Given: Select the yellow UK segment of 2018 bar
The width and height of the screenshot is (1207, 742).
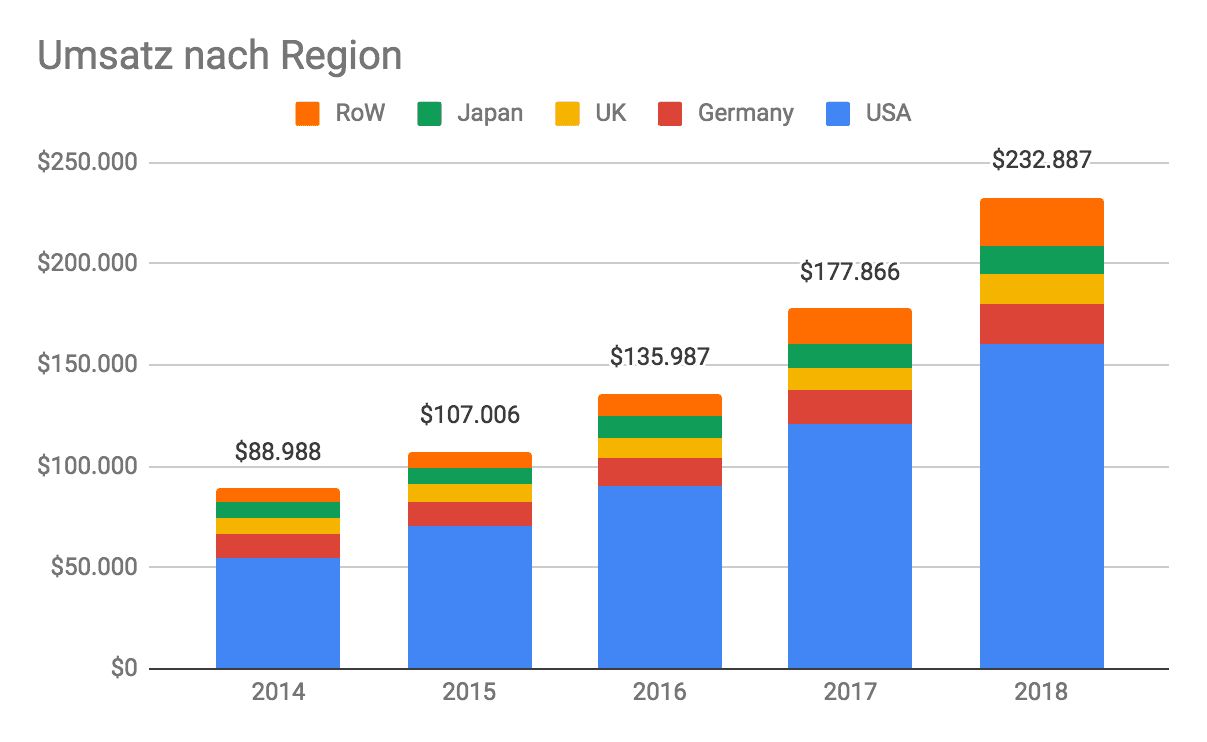Looking at the screenshot, I should 1042,289.
